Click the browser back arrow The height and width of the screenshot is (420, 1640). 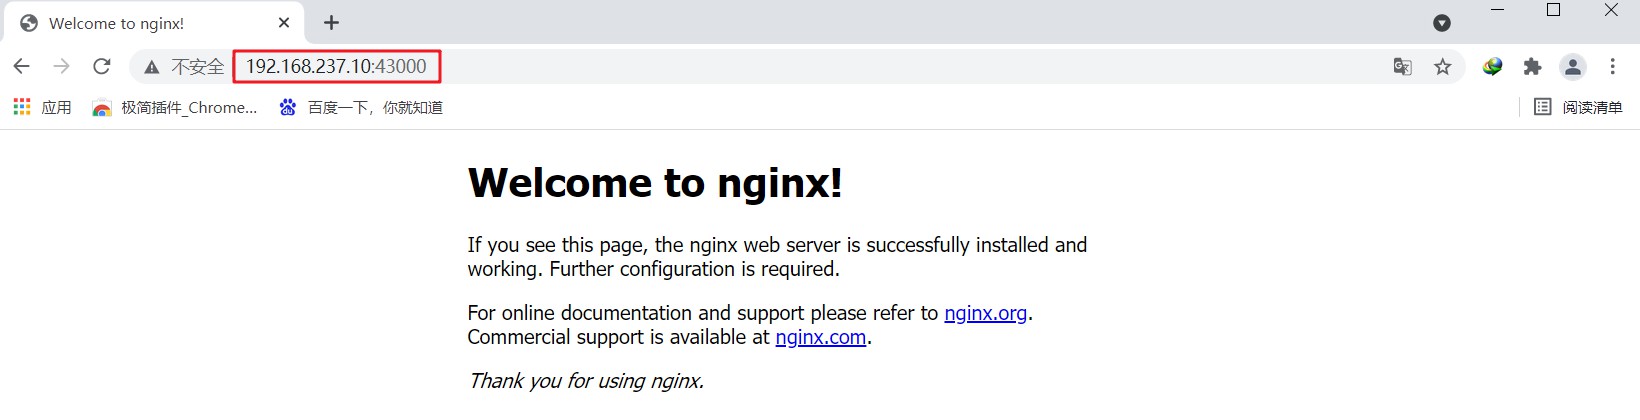tap(21, 67)
